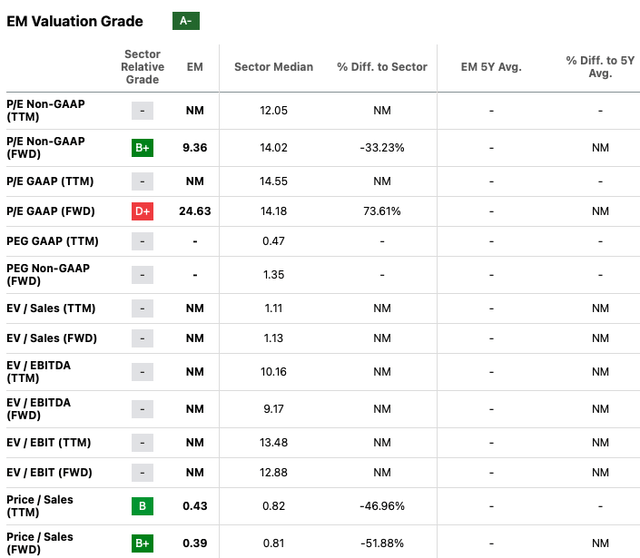The image size is (640, 558).
Task: Click the B+ grade for P/E Non-GAAP (FWD)
Action: click(143, 148)
